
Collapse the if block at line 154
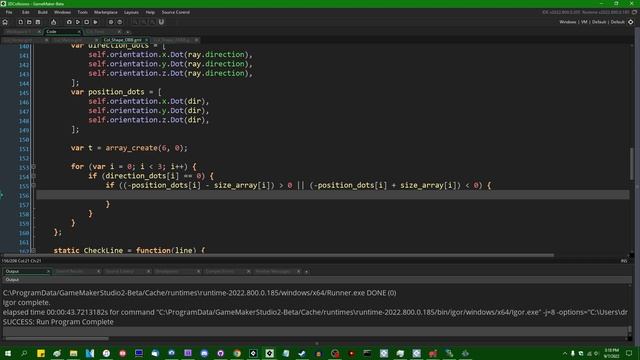[33, 176]
